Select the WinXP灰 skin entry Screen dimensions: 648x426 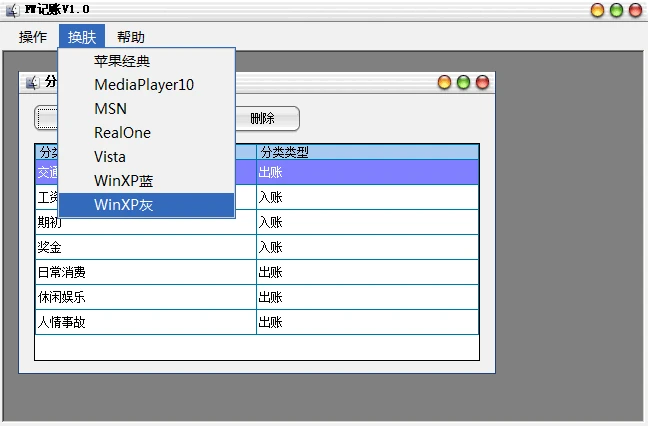click(x=147, y=205)
